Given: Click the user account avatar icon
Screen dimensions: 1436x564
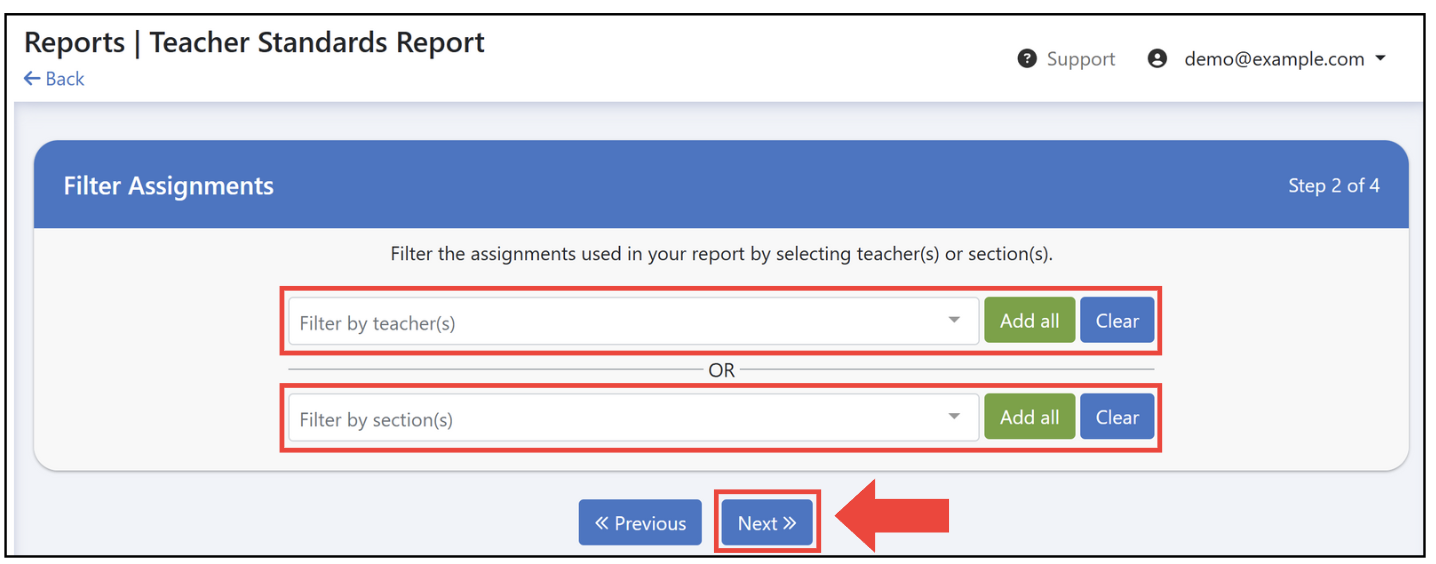Looking at the screenshot, I should coord(1157,59).
